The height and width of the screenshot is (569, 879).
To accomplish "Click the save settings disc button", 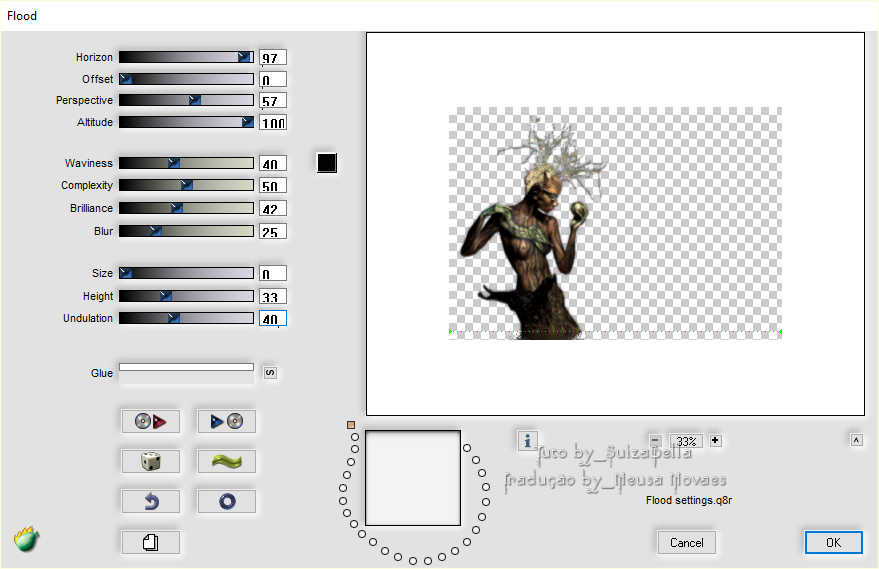I will click(226, 421).
